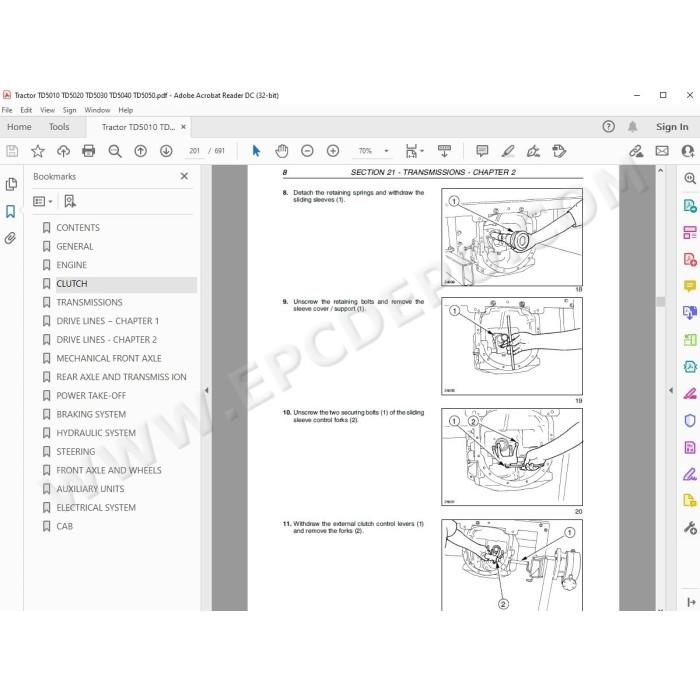This screenshot has width=700, height=700.
Task: Select the CLUTCH bookmark
Action: point(72,284)
